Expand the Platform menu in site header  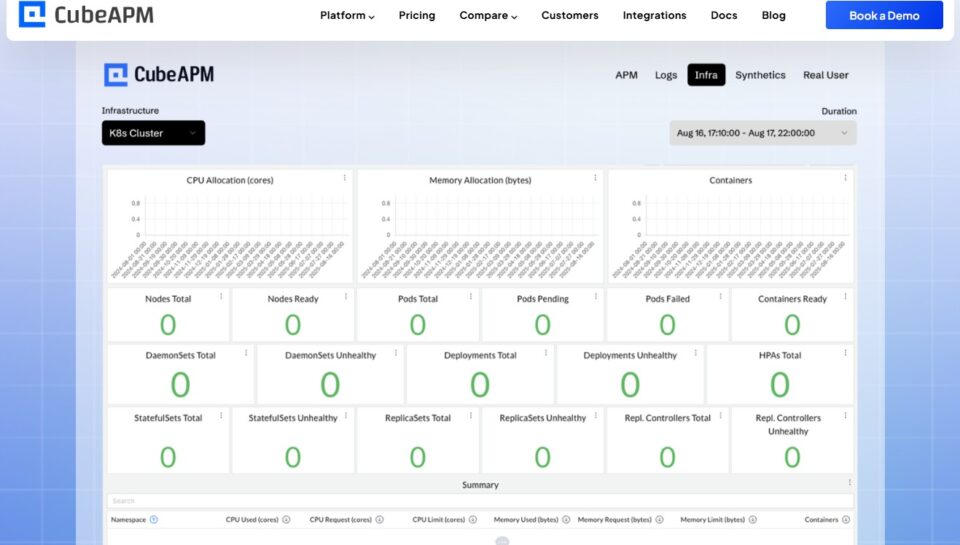347,15
